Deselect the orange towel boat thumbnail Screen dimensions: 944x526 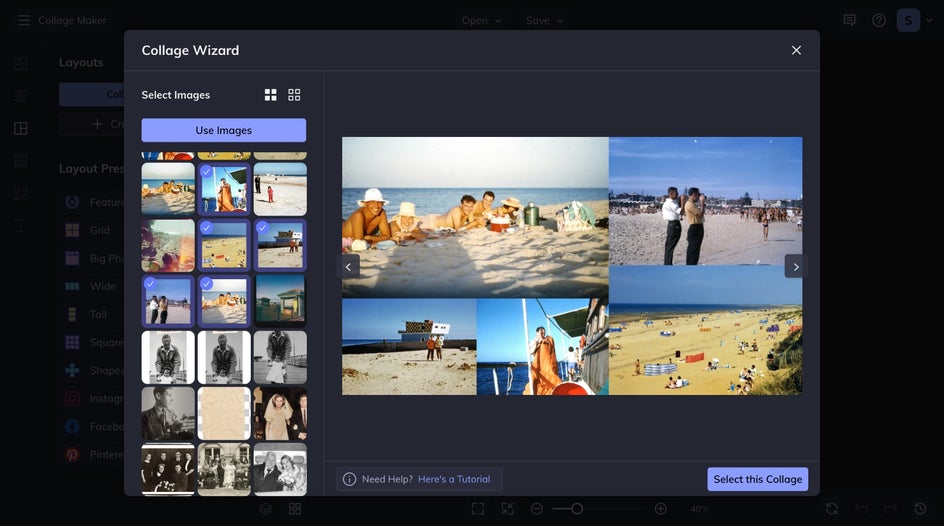click(x=224, y=189)
